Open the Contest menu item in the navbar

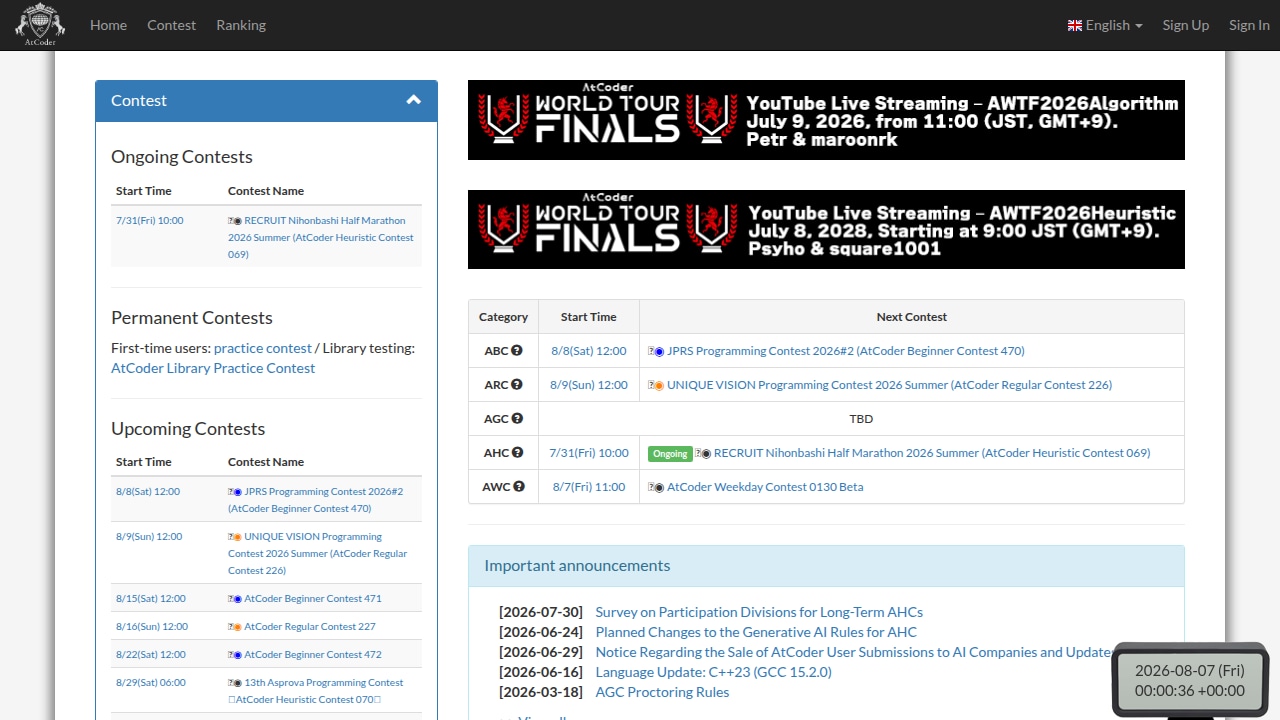(171, 25)
